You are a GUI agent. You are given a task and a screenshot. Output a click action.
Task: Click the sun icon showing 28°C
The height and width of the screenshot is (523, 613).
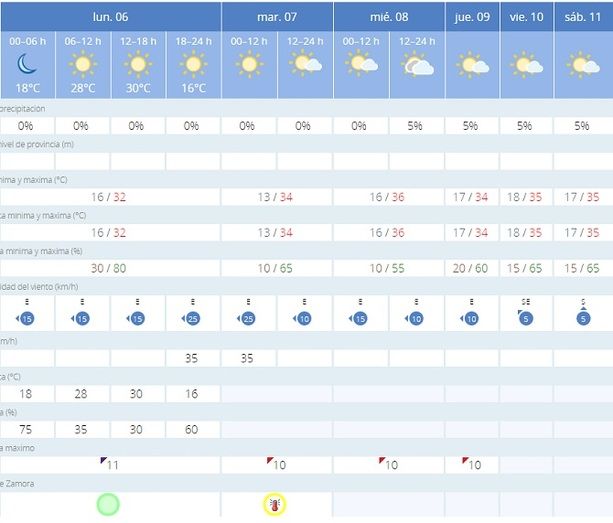[81, 65]
